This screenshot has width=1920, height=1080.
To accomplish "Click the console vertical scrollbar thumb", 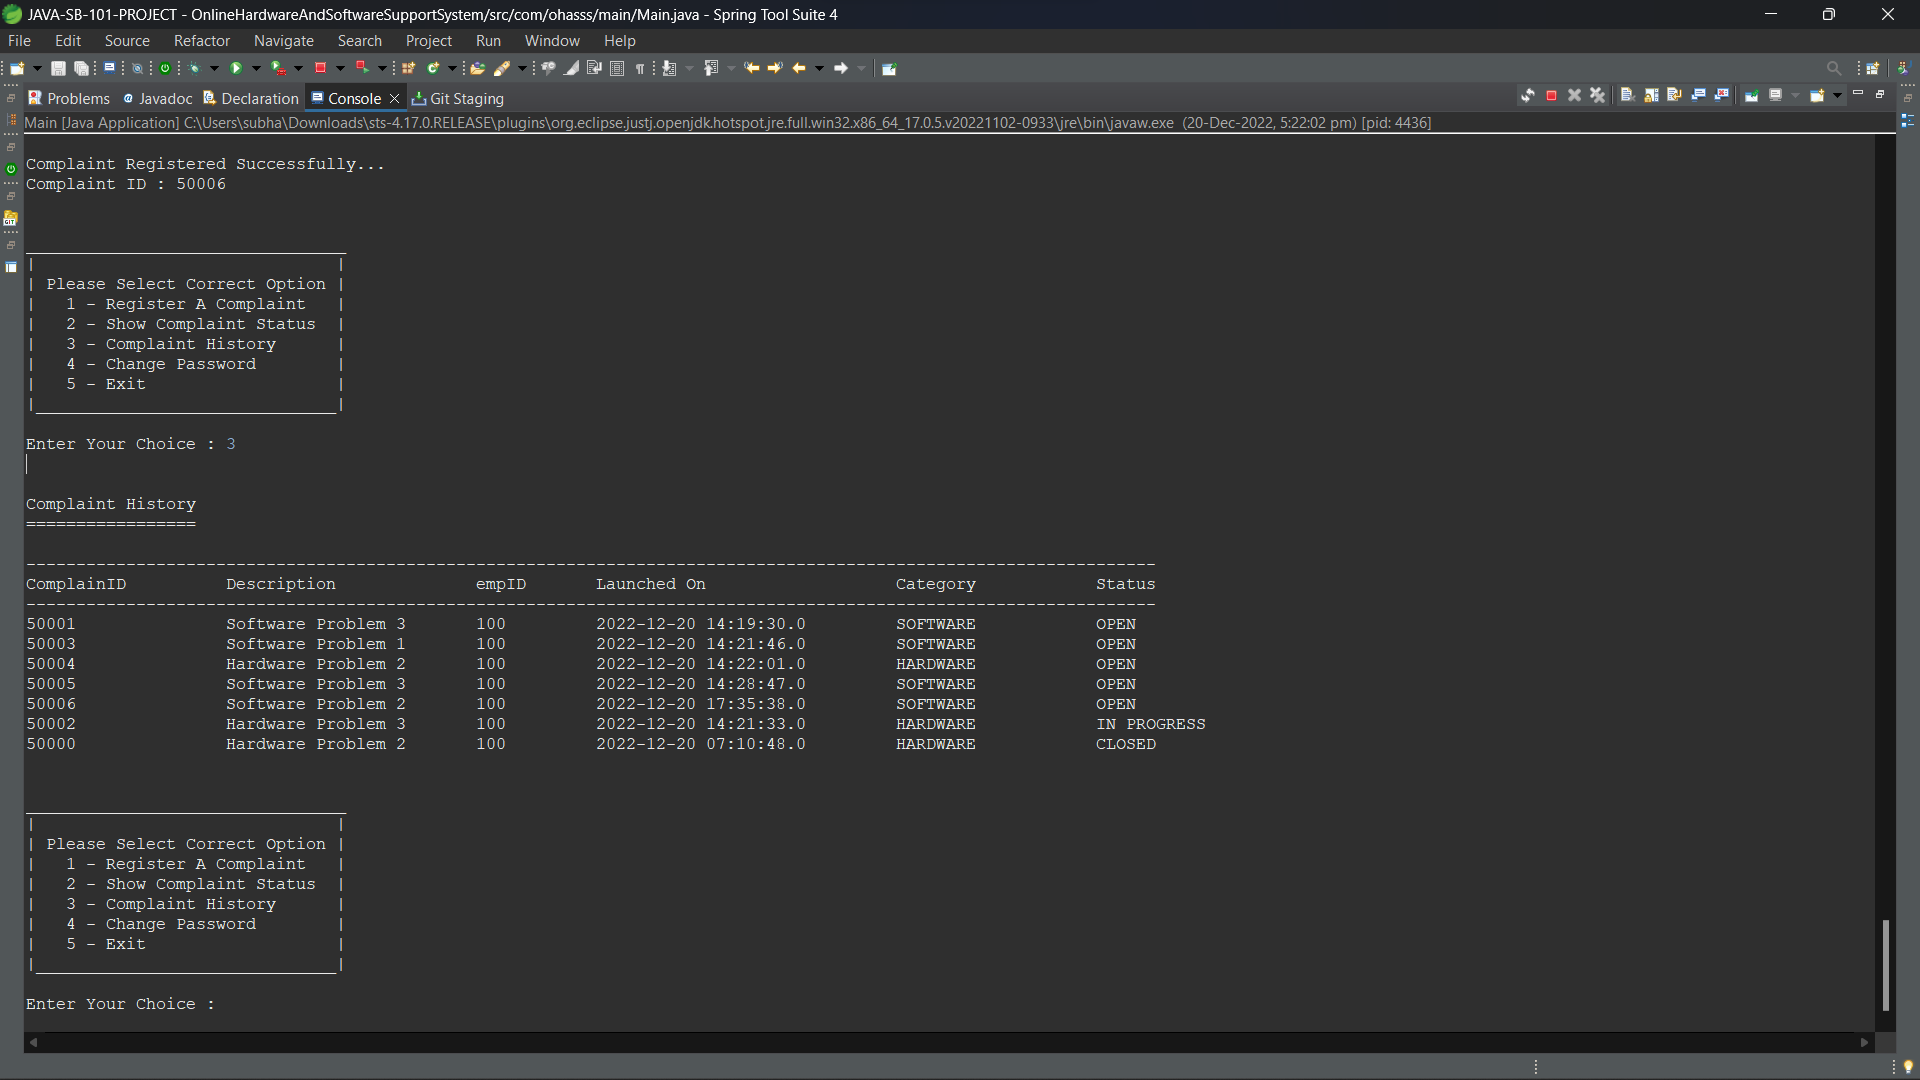I will click(x=1885, y=964).
